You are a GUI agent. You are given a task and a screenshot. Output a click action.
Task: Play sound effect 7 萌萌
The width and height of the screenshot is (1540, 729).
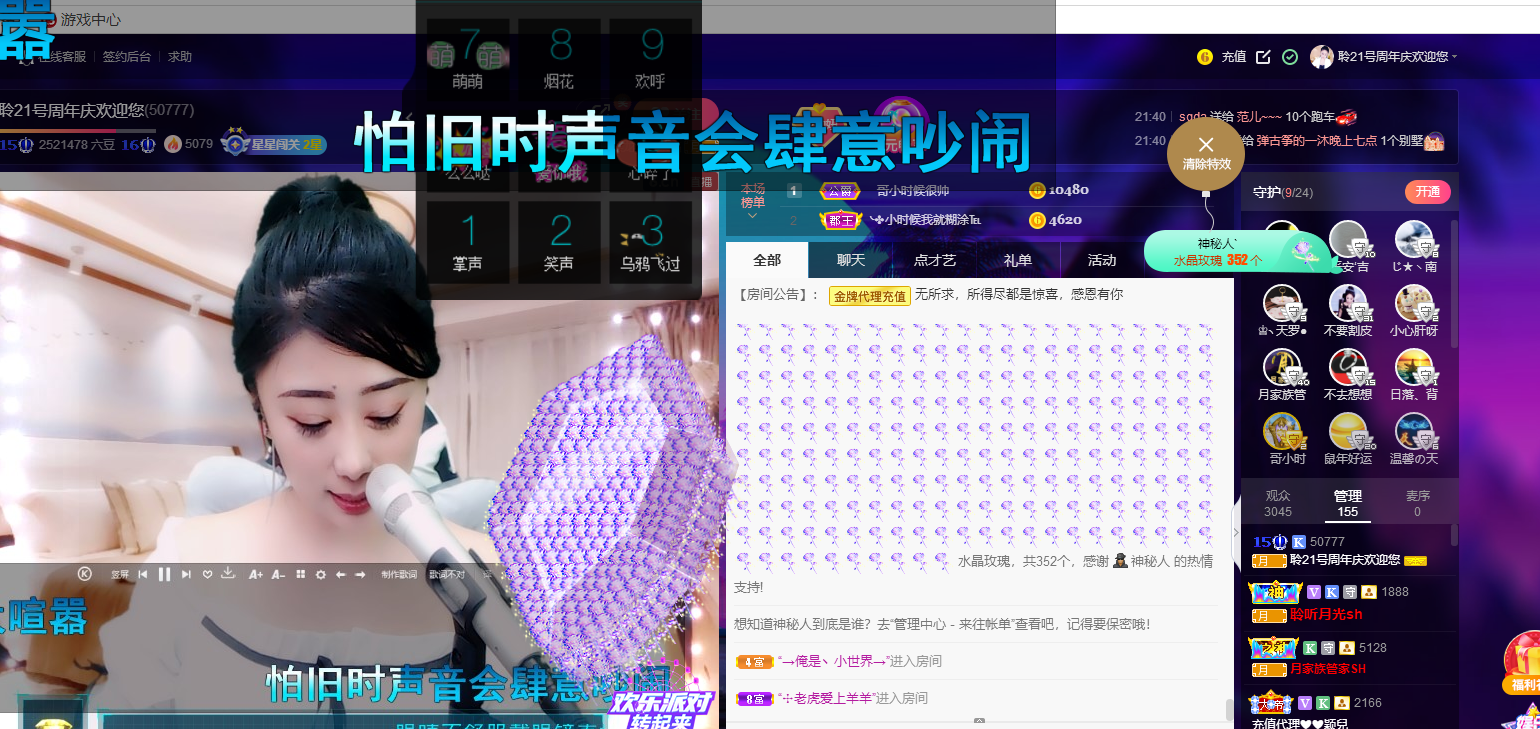tap(468, 59)
